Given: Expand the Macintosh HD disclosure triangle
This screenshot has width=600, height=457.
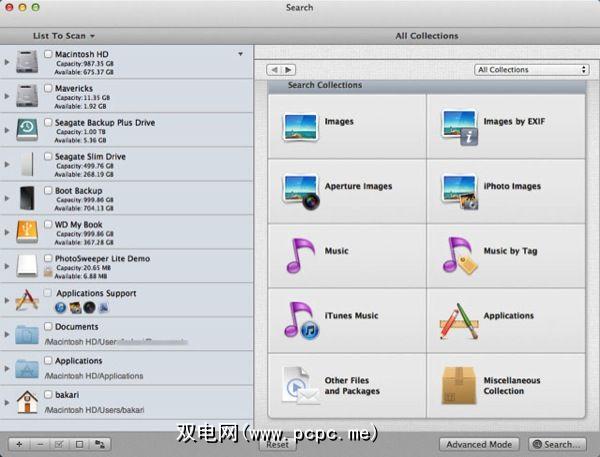Looking at the screenshot, I should tap(7, 62).
